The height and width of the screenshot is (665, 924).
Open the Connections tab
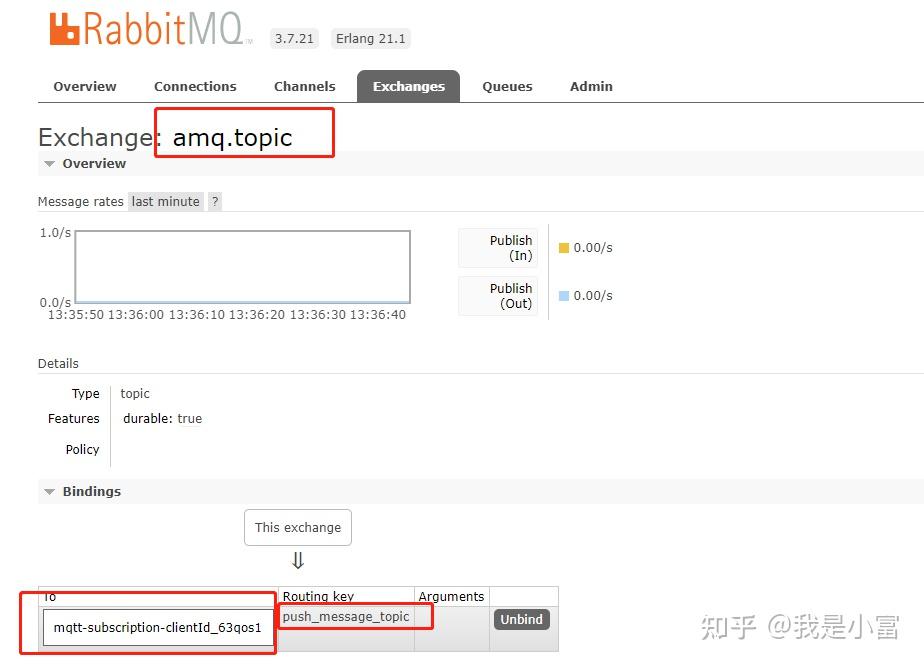coord(195,86)
